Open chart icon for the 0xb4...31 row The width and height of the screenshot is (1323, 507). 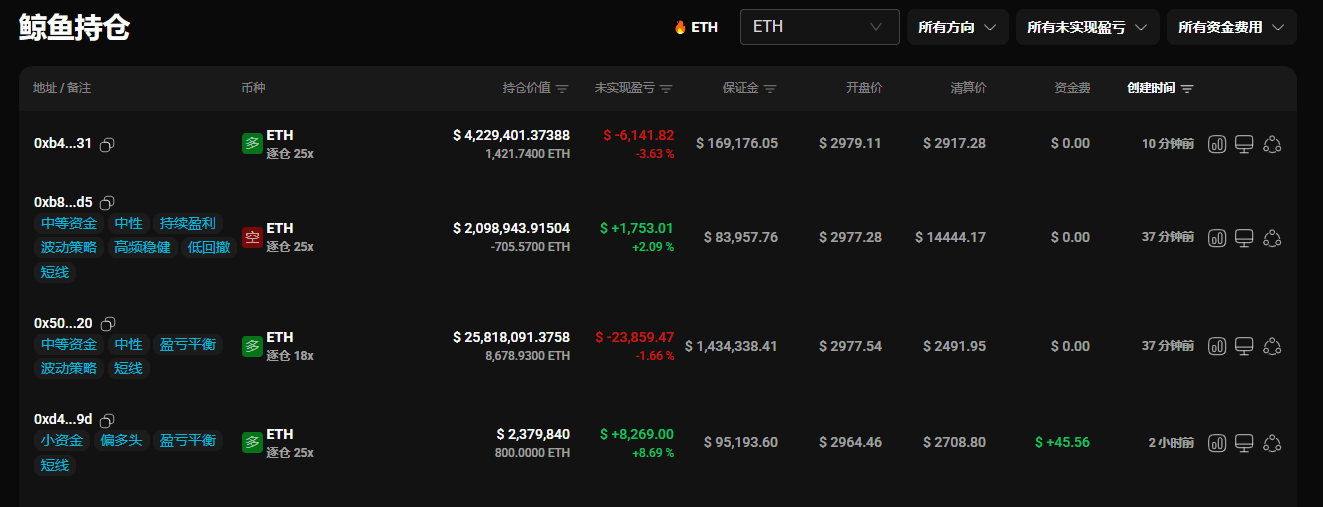1217,144
